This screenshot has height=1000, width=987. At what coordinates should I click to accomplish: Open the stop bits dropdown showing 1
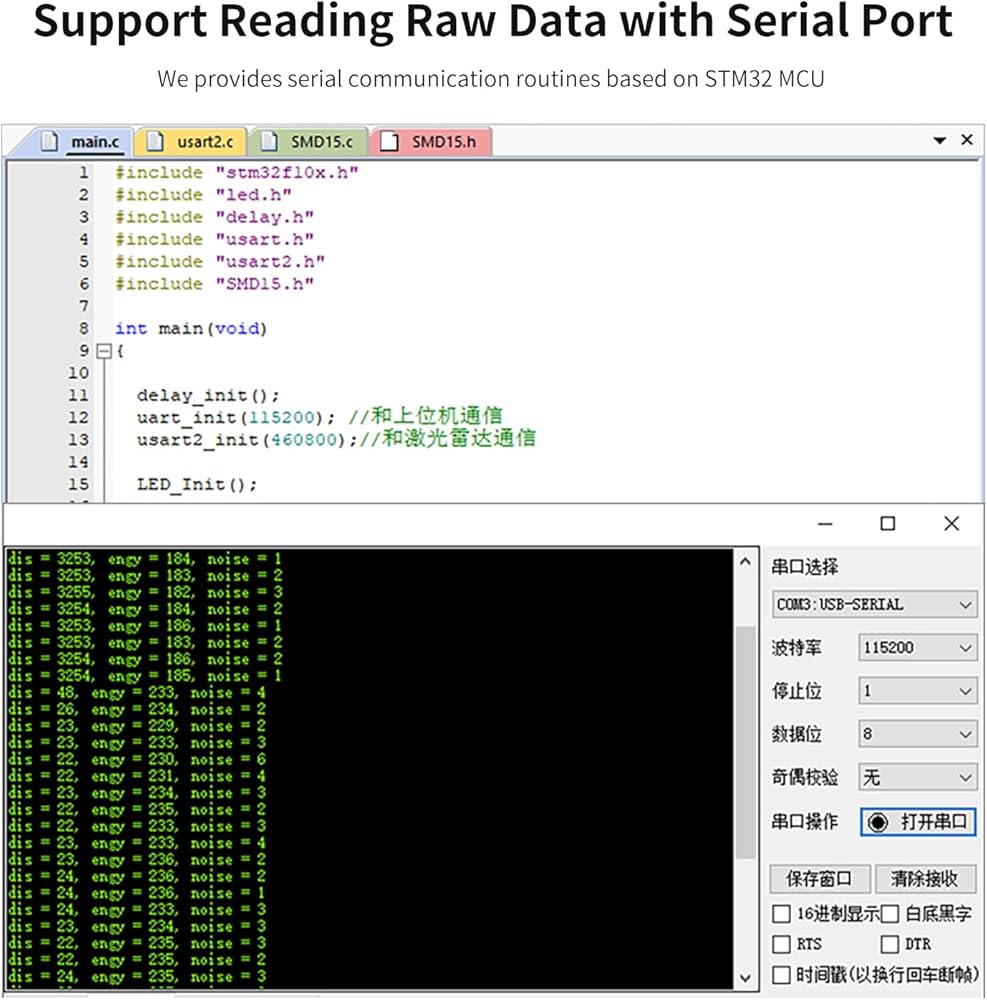(917, 691)
